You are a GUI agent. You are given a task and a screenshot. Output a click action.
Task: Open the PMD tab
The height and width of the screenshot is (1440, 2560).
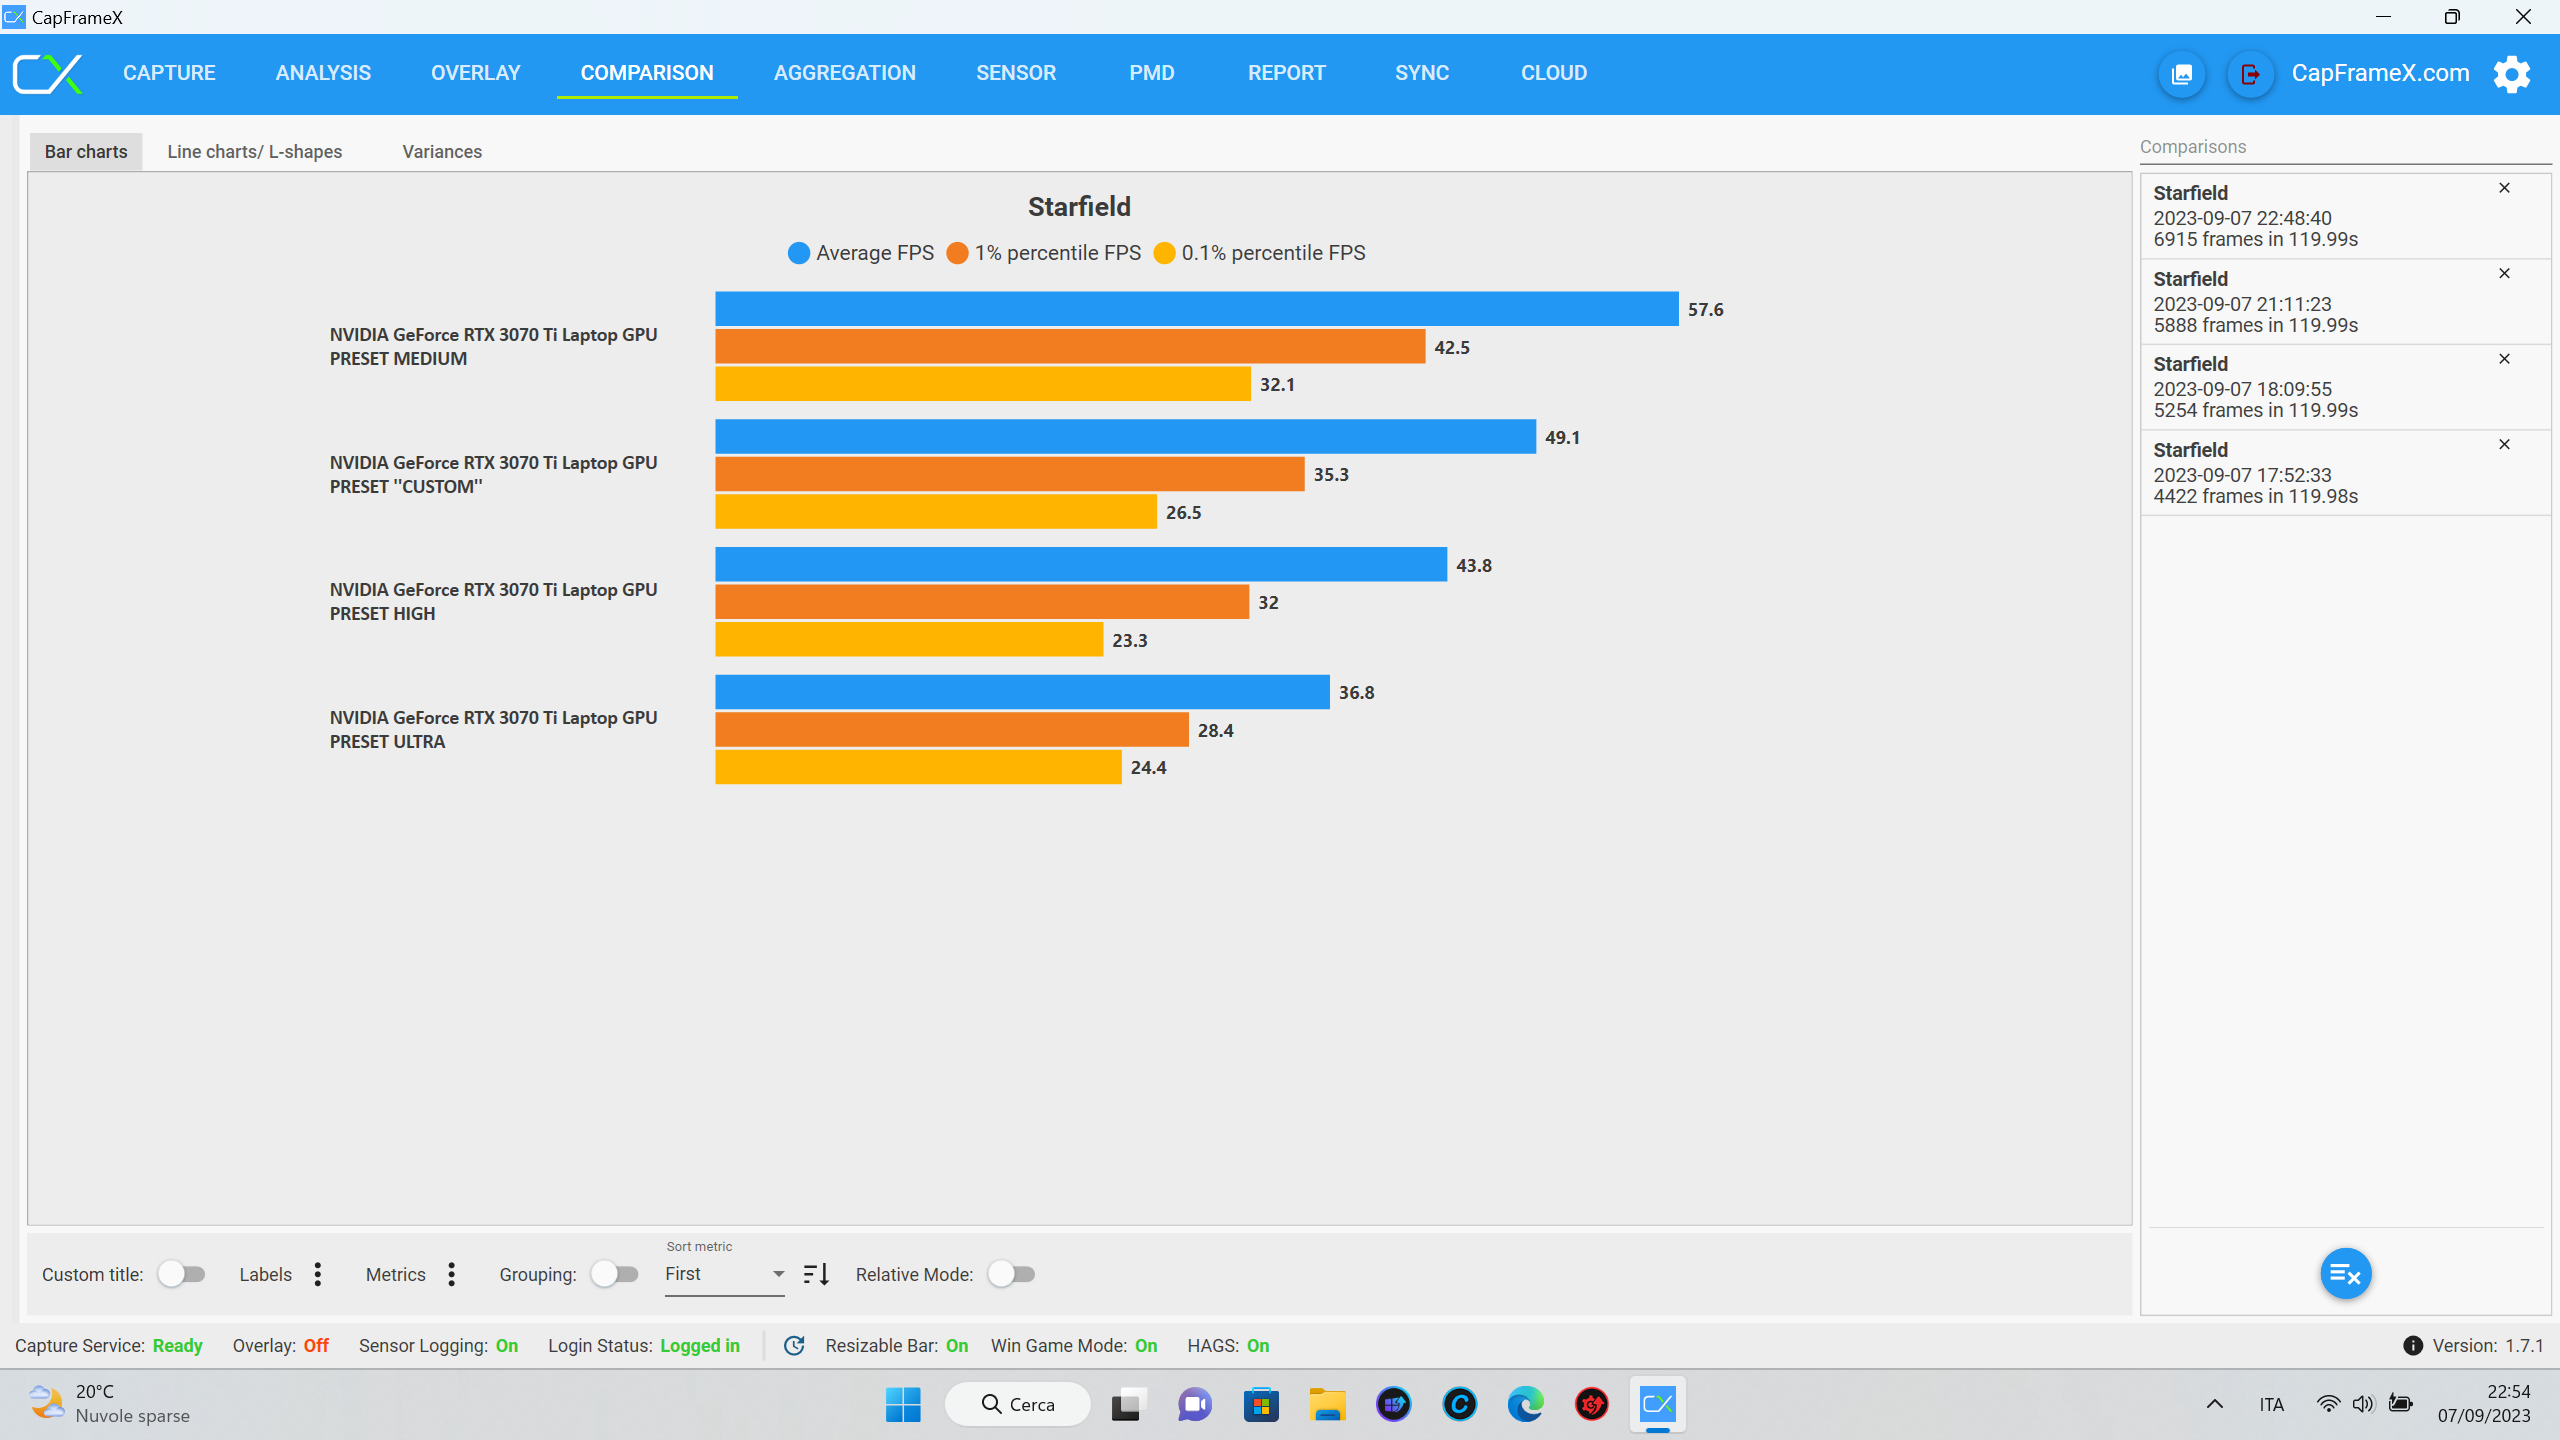1152,73
